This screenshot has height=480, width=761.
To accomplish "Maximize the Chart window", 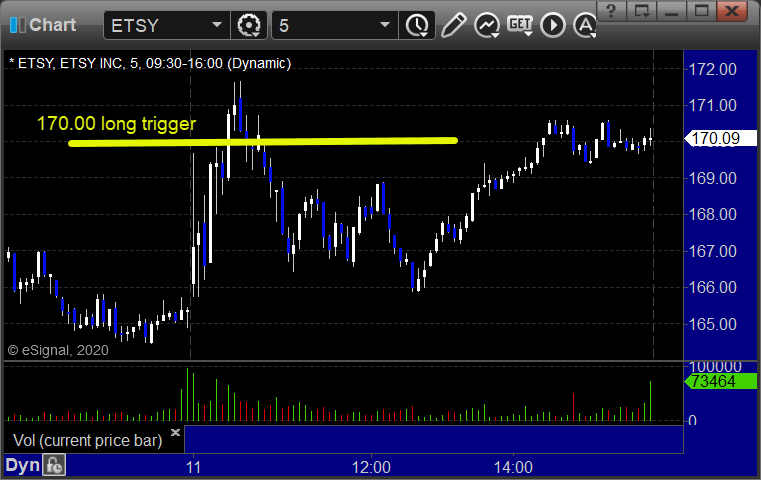I will coord(701,10).
